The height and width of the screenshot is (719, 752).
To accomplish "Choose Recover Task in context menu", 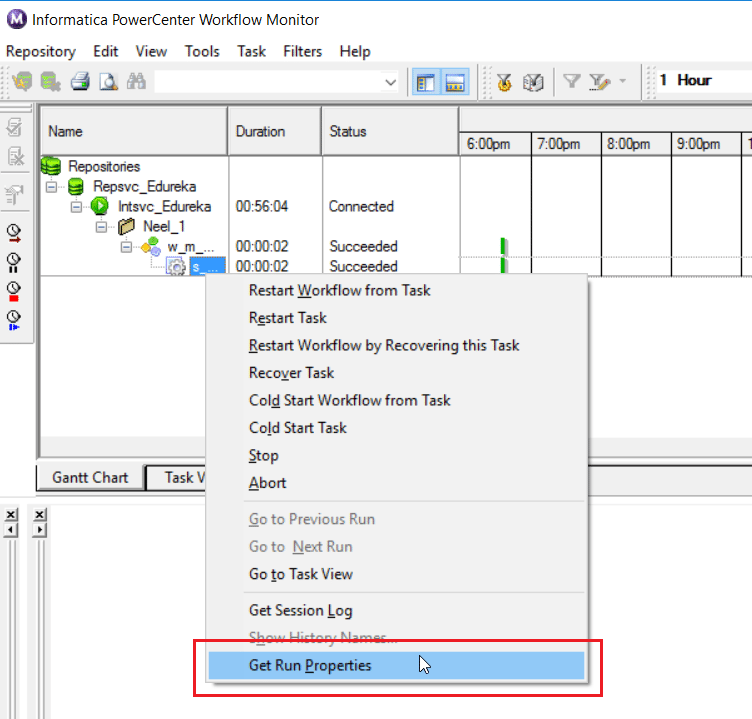I will 292,373.
